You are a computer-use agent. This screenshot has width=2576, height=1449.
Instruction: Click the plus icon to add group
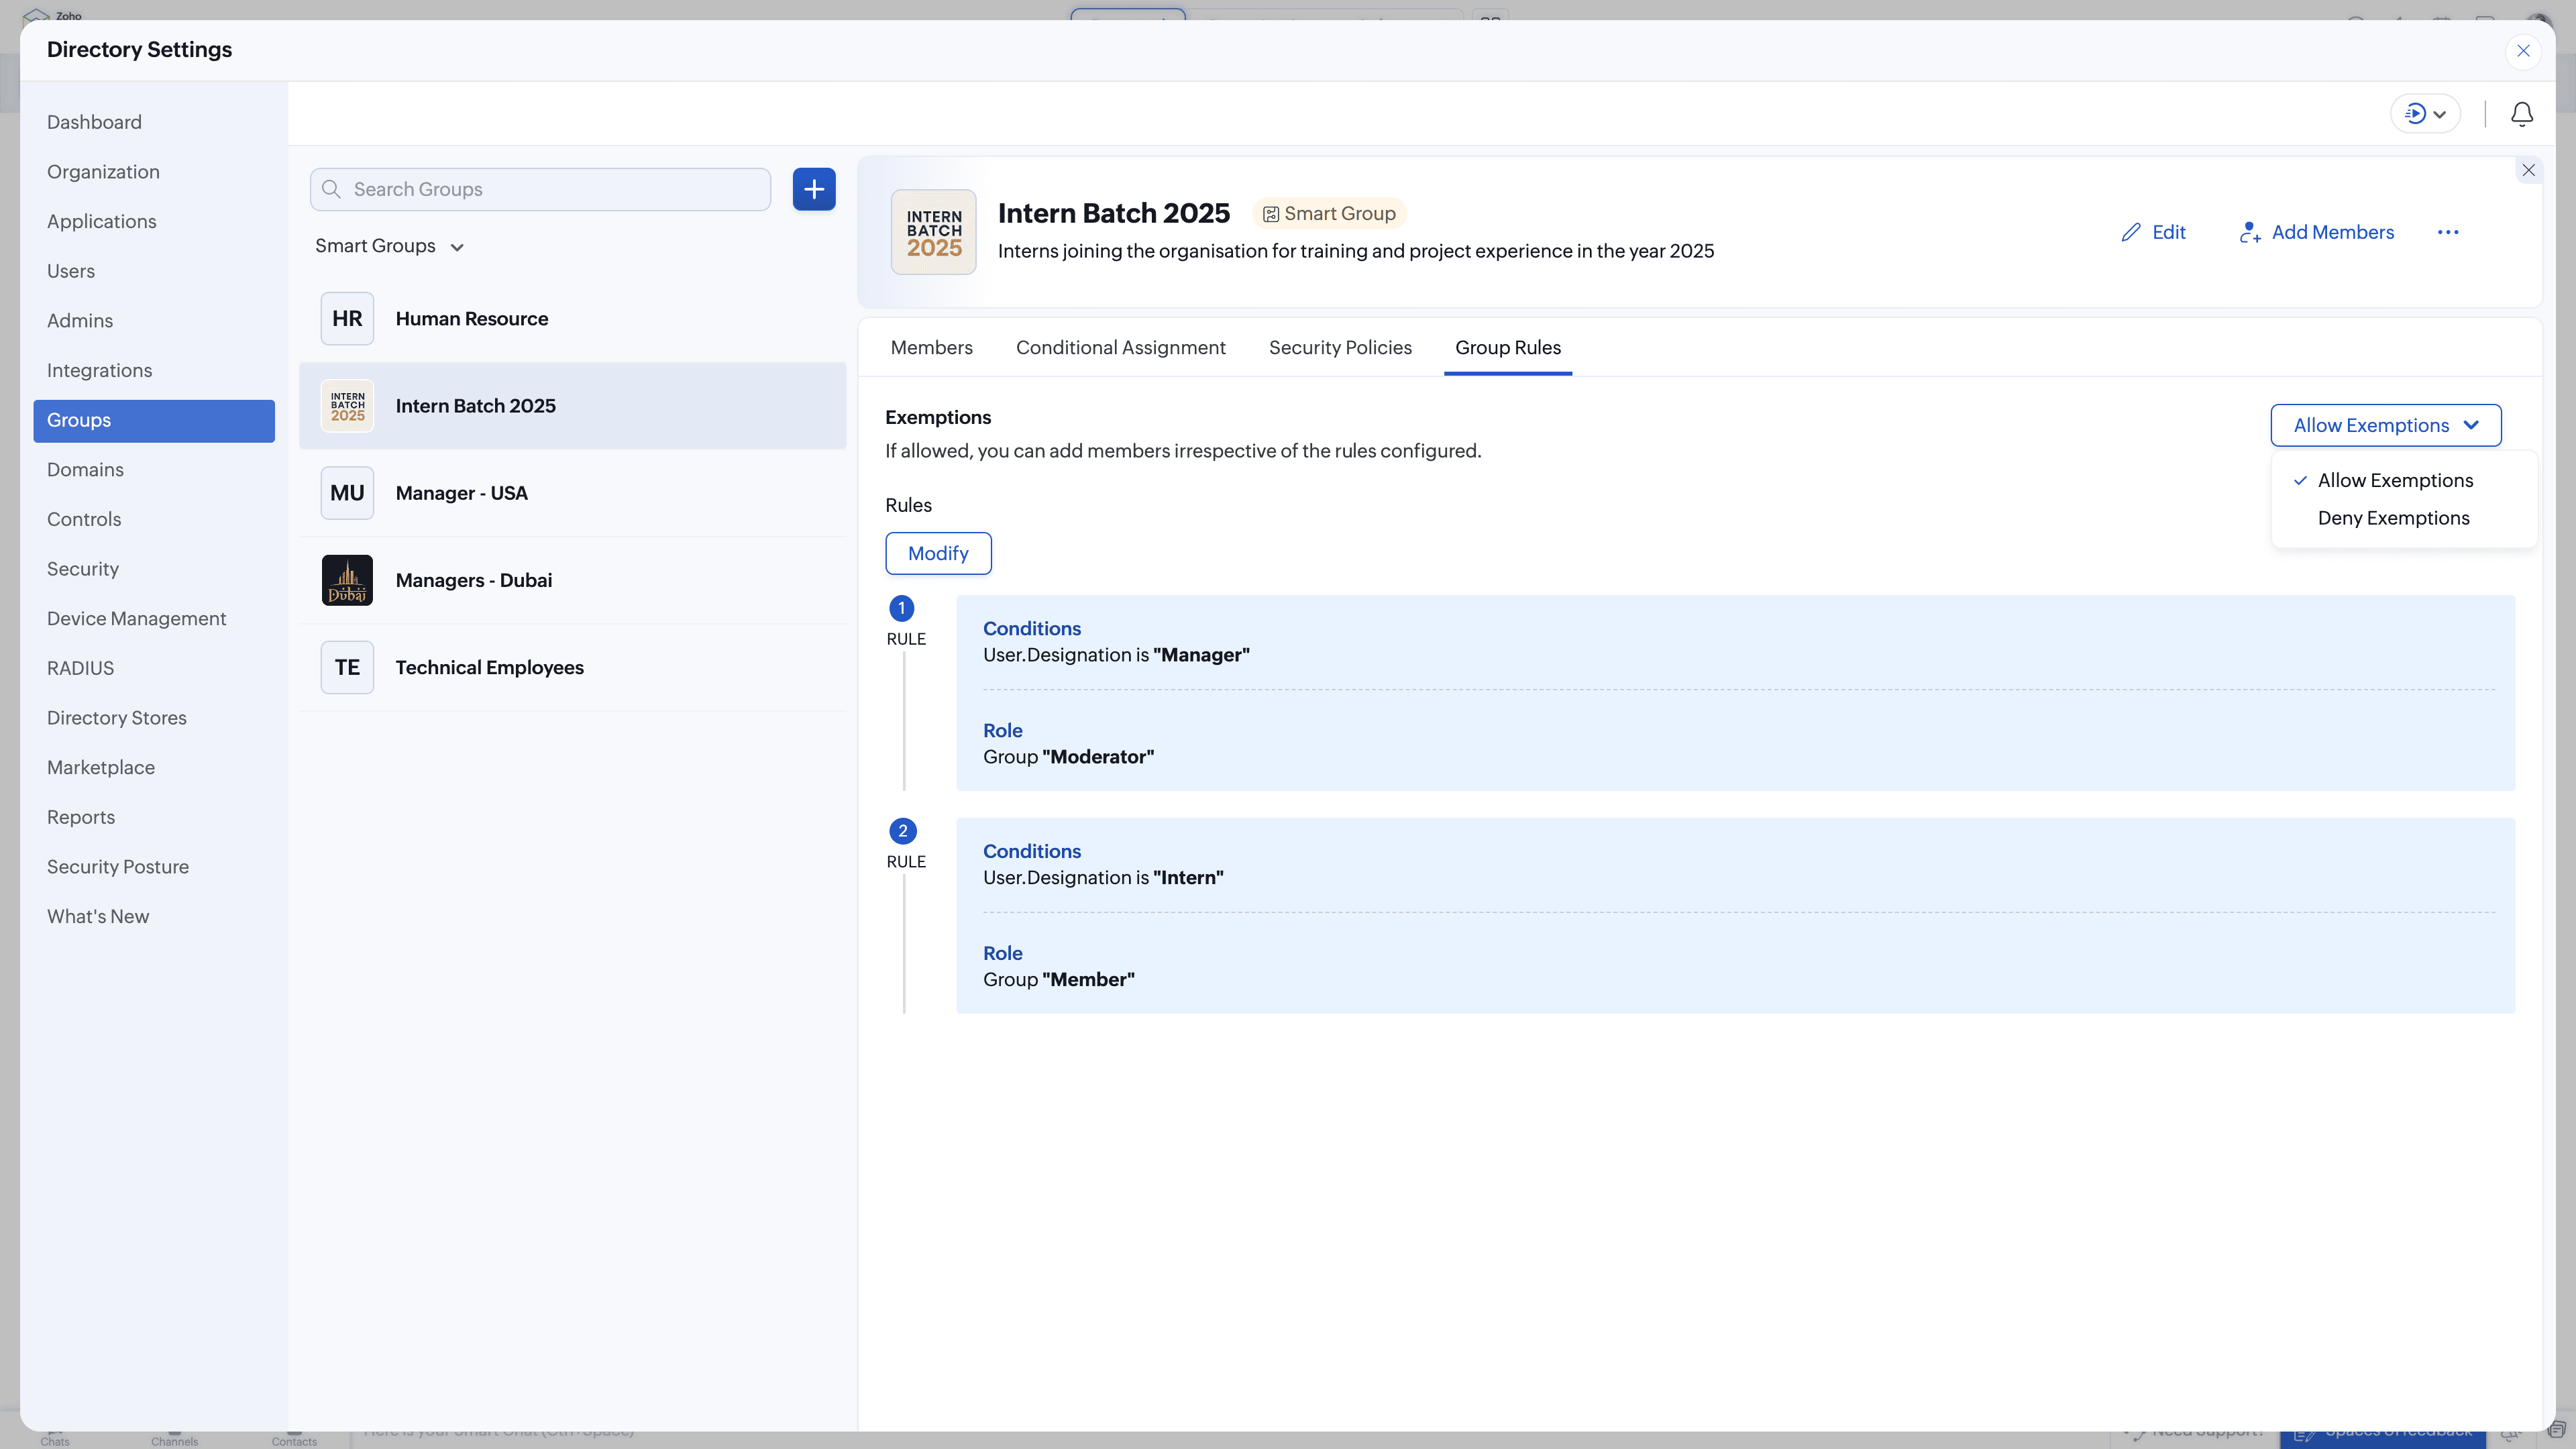pyautogui.click(x=814, y=189)
